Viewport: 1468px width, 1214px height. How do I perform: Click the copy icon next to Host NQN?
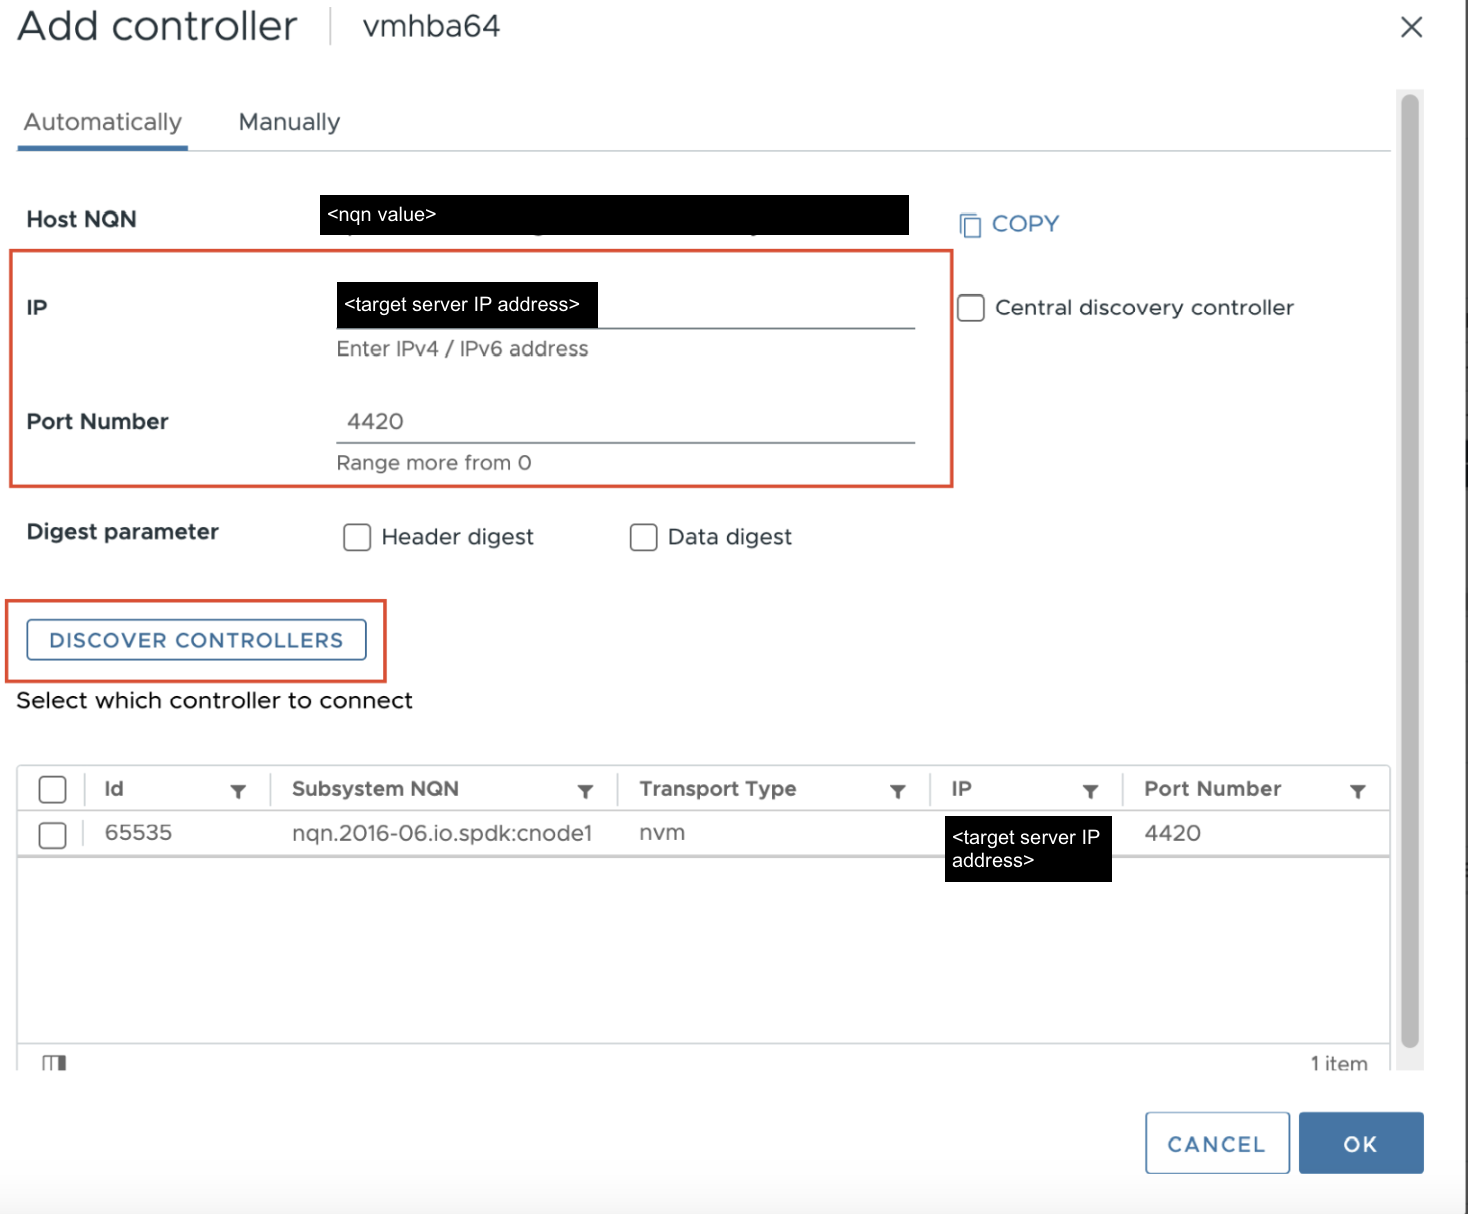[969, 225]
